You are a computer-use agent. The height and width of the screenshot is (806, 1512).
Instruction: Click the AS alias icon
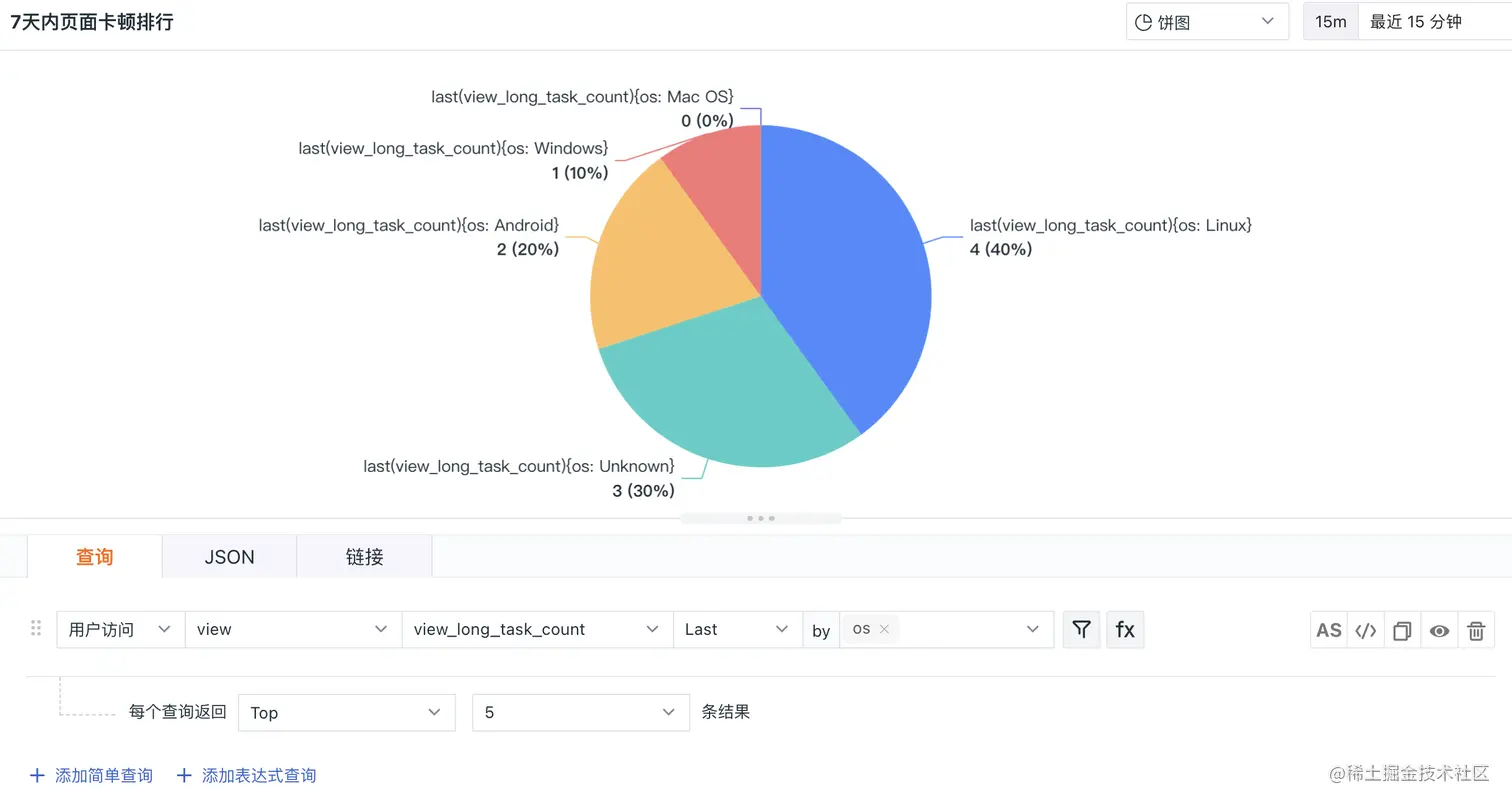tap(1329, 630)
